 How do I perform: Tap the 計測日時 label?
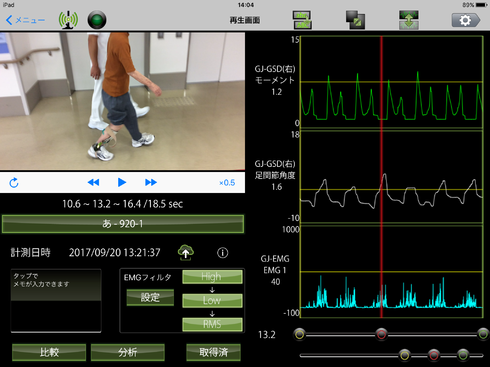pos(30,253)
